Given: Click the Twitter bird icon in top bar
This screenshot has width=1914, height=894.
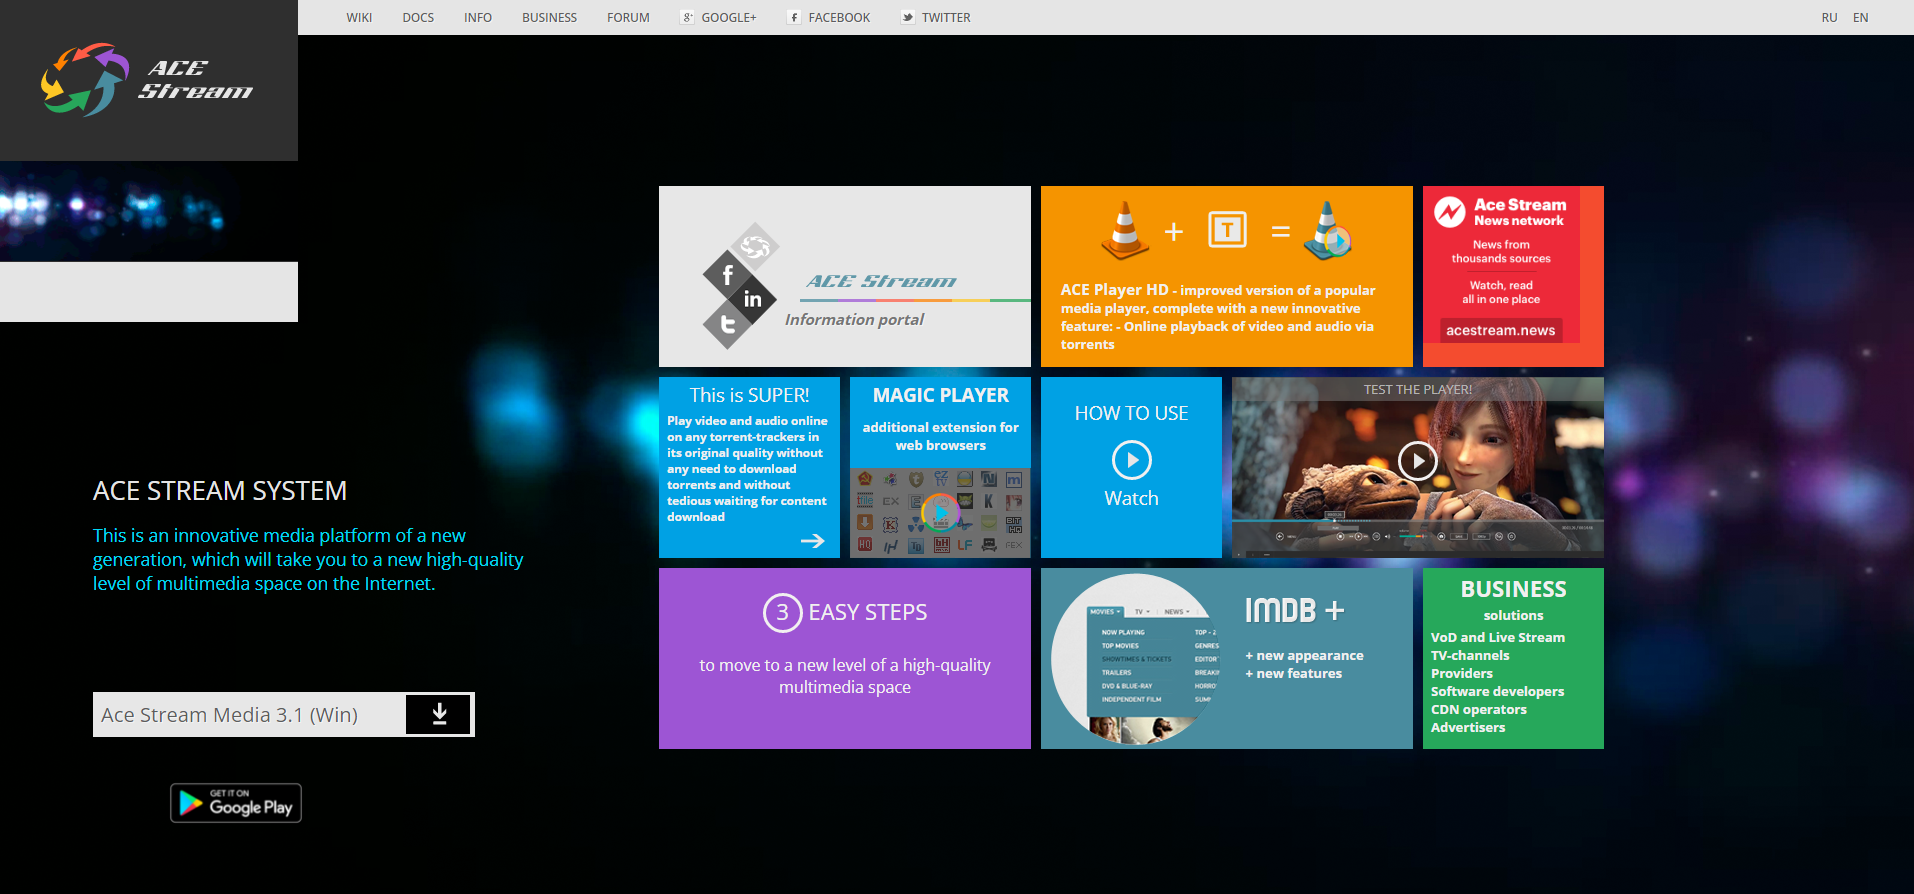Looking at the screenshot, I should point(907,17).
